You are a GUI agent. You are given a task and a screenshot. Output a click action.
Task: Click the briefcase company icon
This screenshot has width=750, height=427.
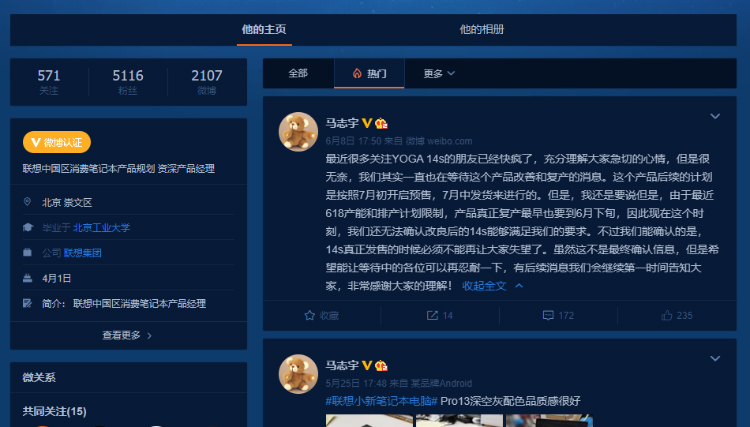tap(27, 252)
